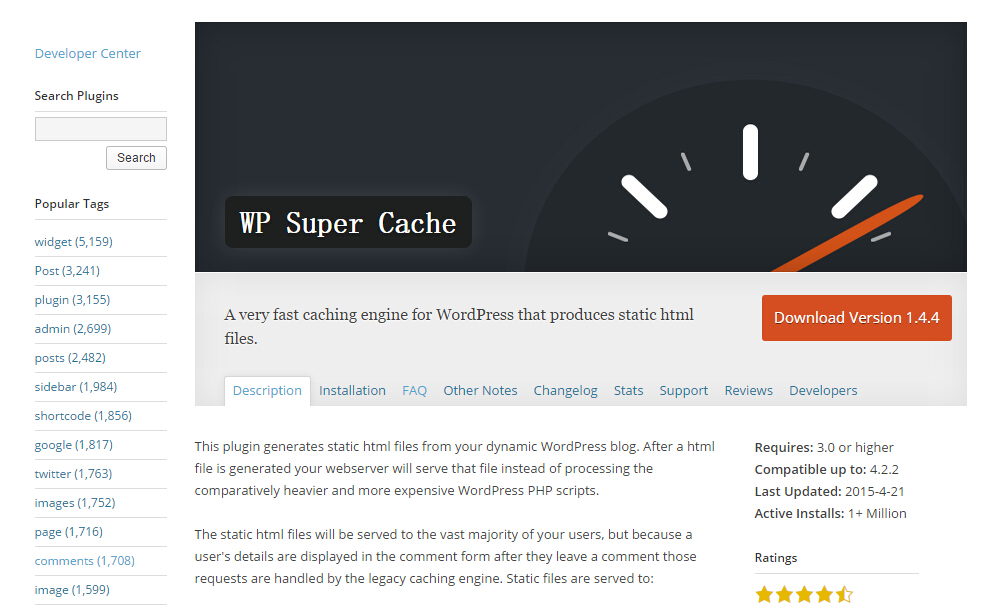The height and width of the screenshot is (612, 1006).
Task: Show the Developers tab
Action: (x=823, y=391)
